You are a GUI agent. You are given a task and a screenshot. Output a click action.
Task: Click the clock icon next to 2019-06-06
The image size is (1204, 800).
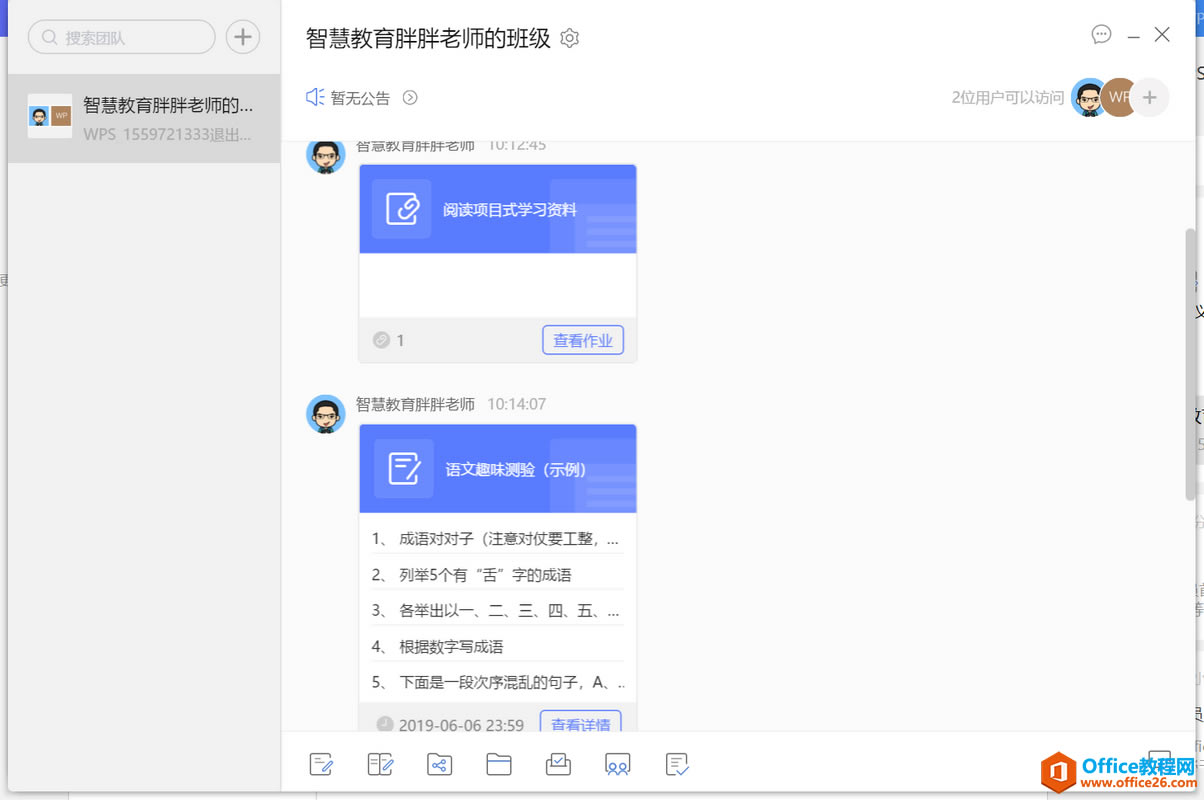click(x=385, y=724)
